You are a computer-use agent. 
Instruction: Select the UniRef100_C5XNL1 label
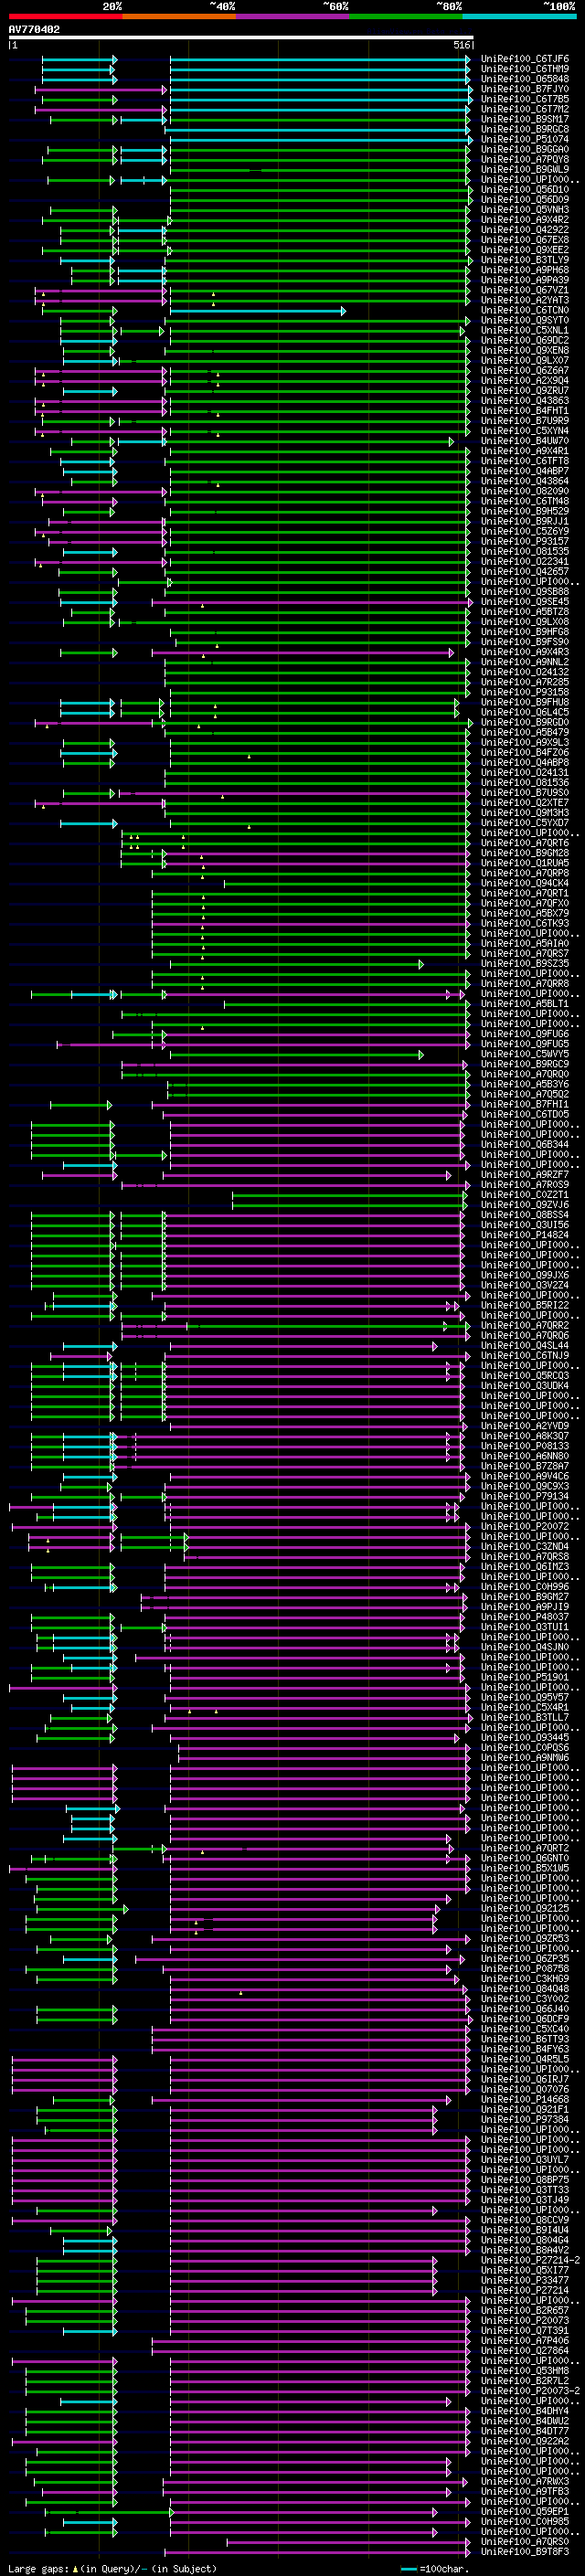pyautogui.click(x=525, y=330)
